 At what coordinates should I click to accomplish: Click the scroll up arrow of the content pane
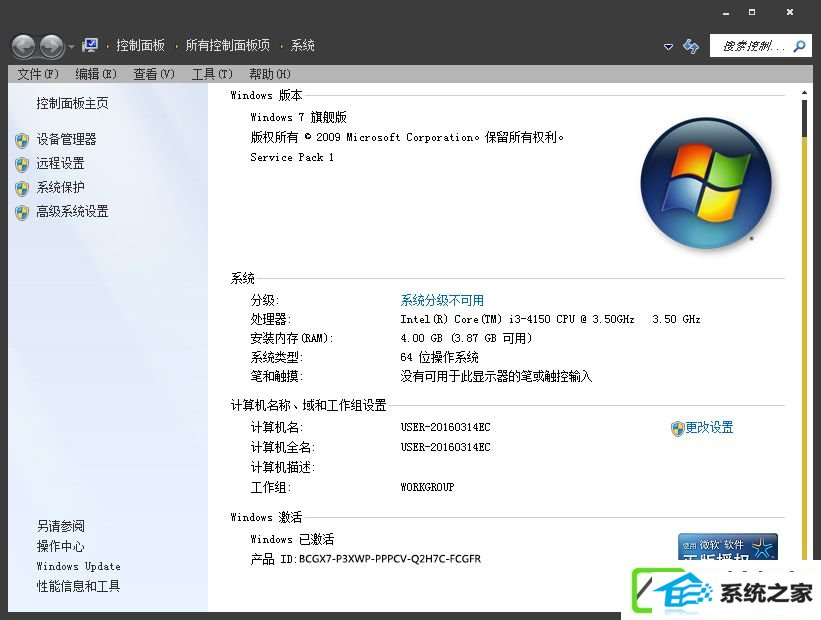804,93
